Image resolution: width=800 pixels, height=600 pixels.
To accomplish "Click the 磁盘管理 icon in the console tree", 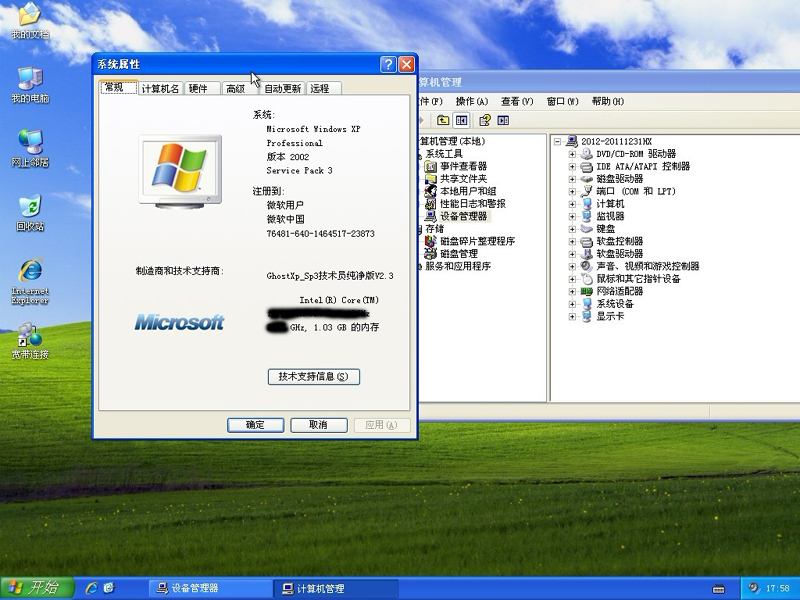I will [431, 254].
